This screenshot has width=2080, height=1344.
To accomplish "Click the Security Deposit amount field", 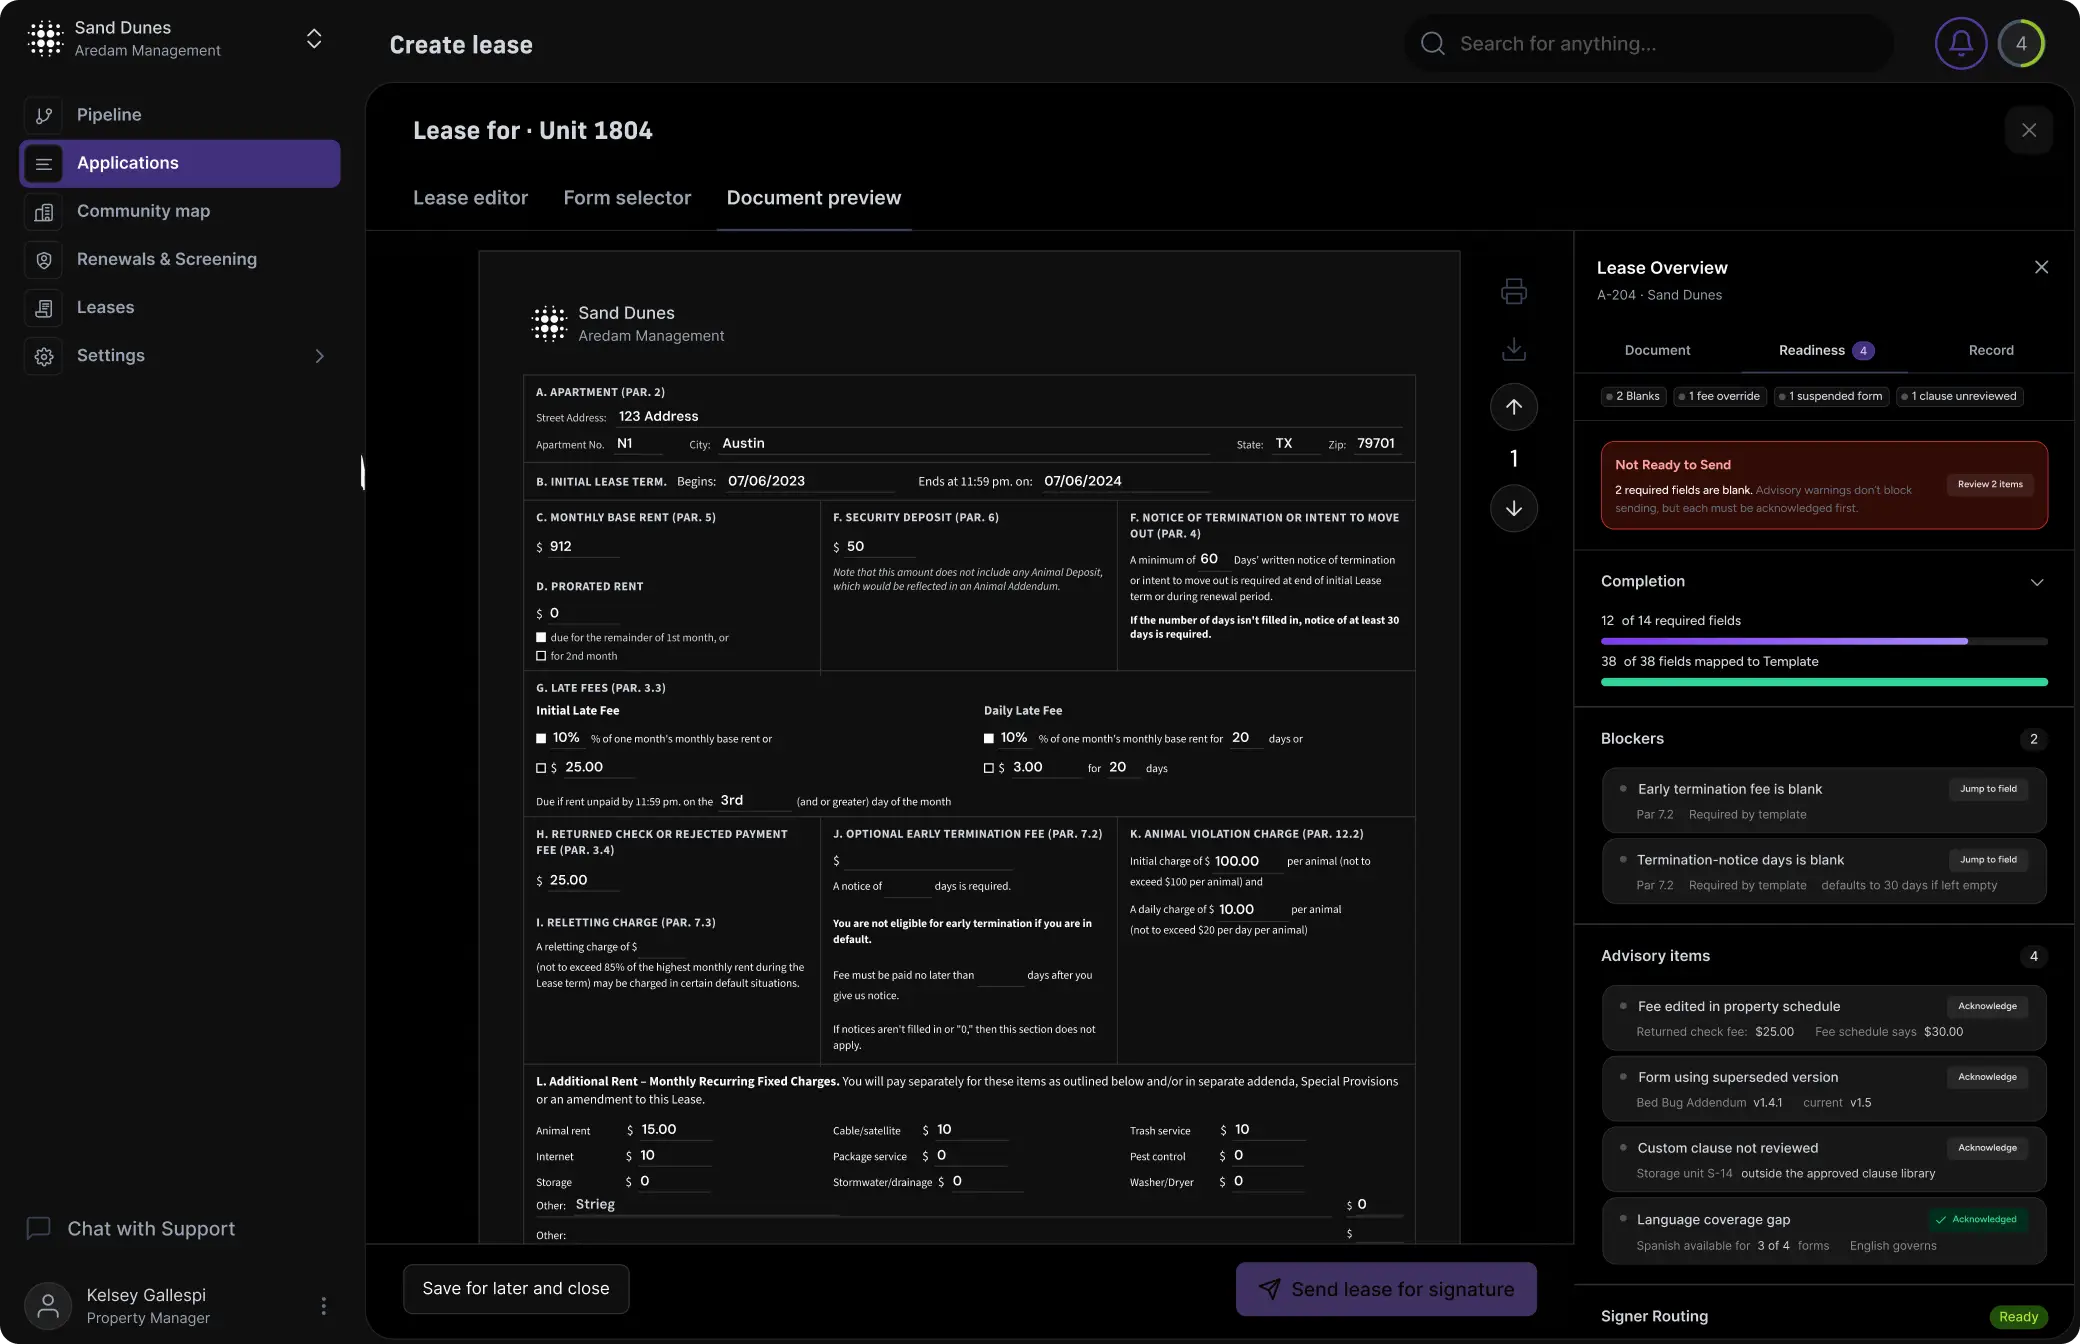I will 880,547.
